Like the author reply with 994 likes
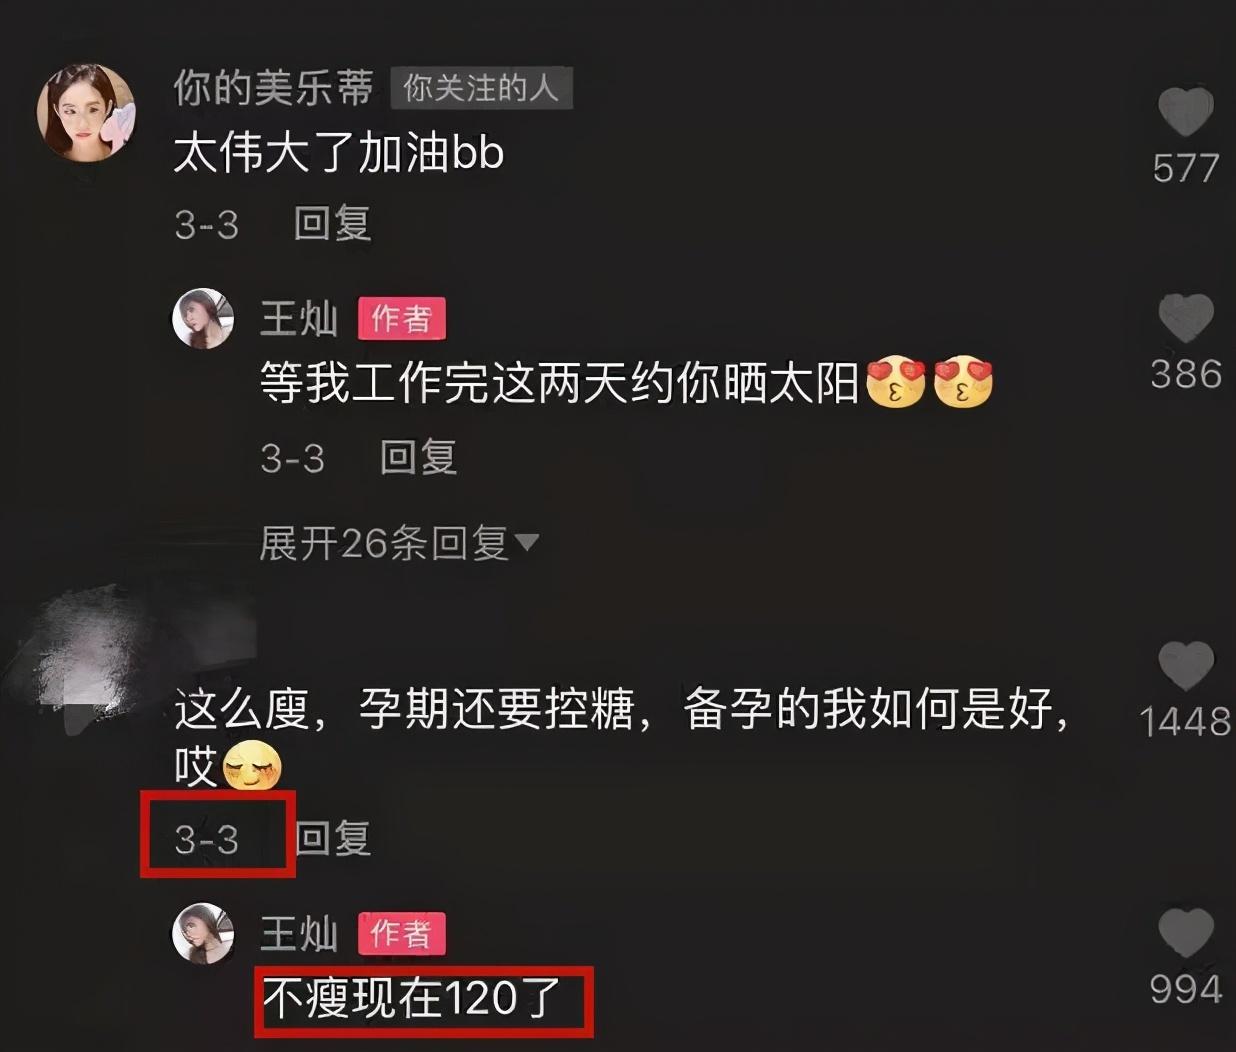Image resolution: width=1236 pixels, height=1052 pixels. coord(1185,933)
